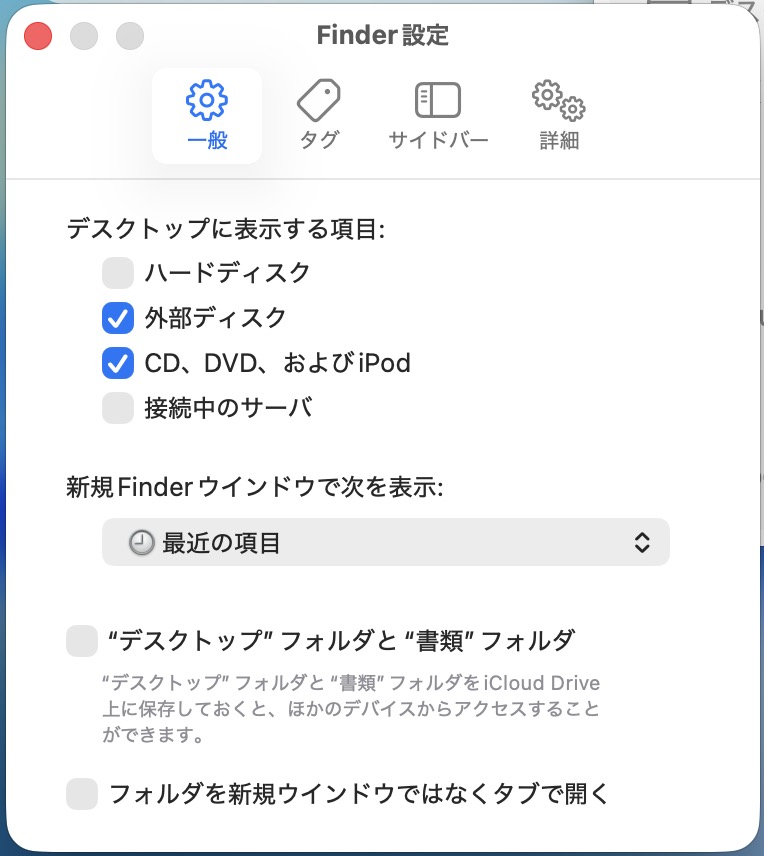Disable the CD、DVD、およびiPod checkbox

click(118, 363)
